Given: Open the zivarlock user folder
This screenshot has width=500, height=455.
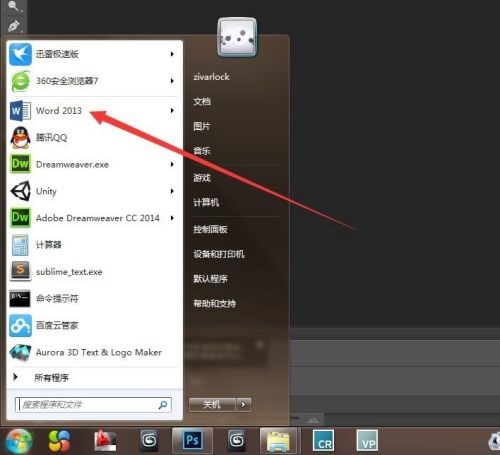Looking at the screenshot, I should point(211,77).
